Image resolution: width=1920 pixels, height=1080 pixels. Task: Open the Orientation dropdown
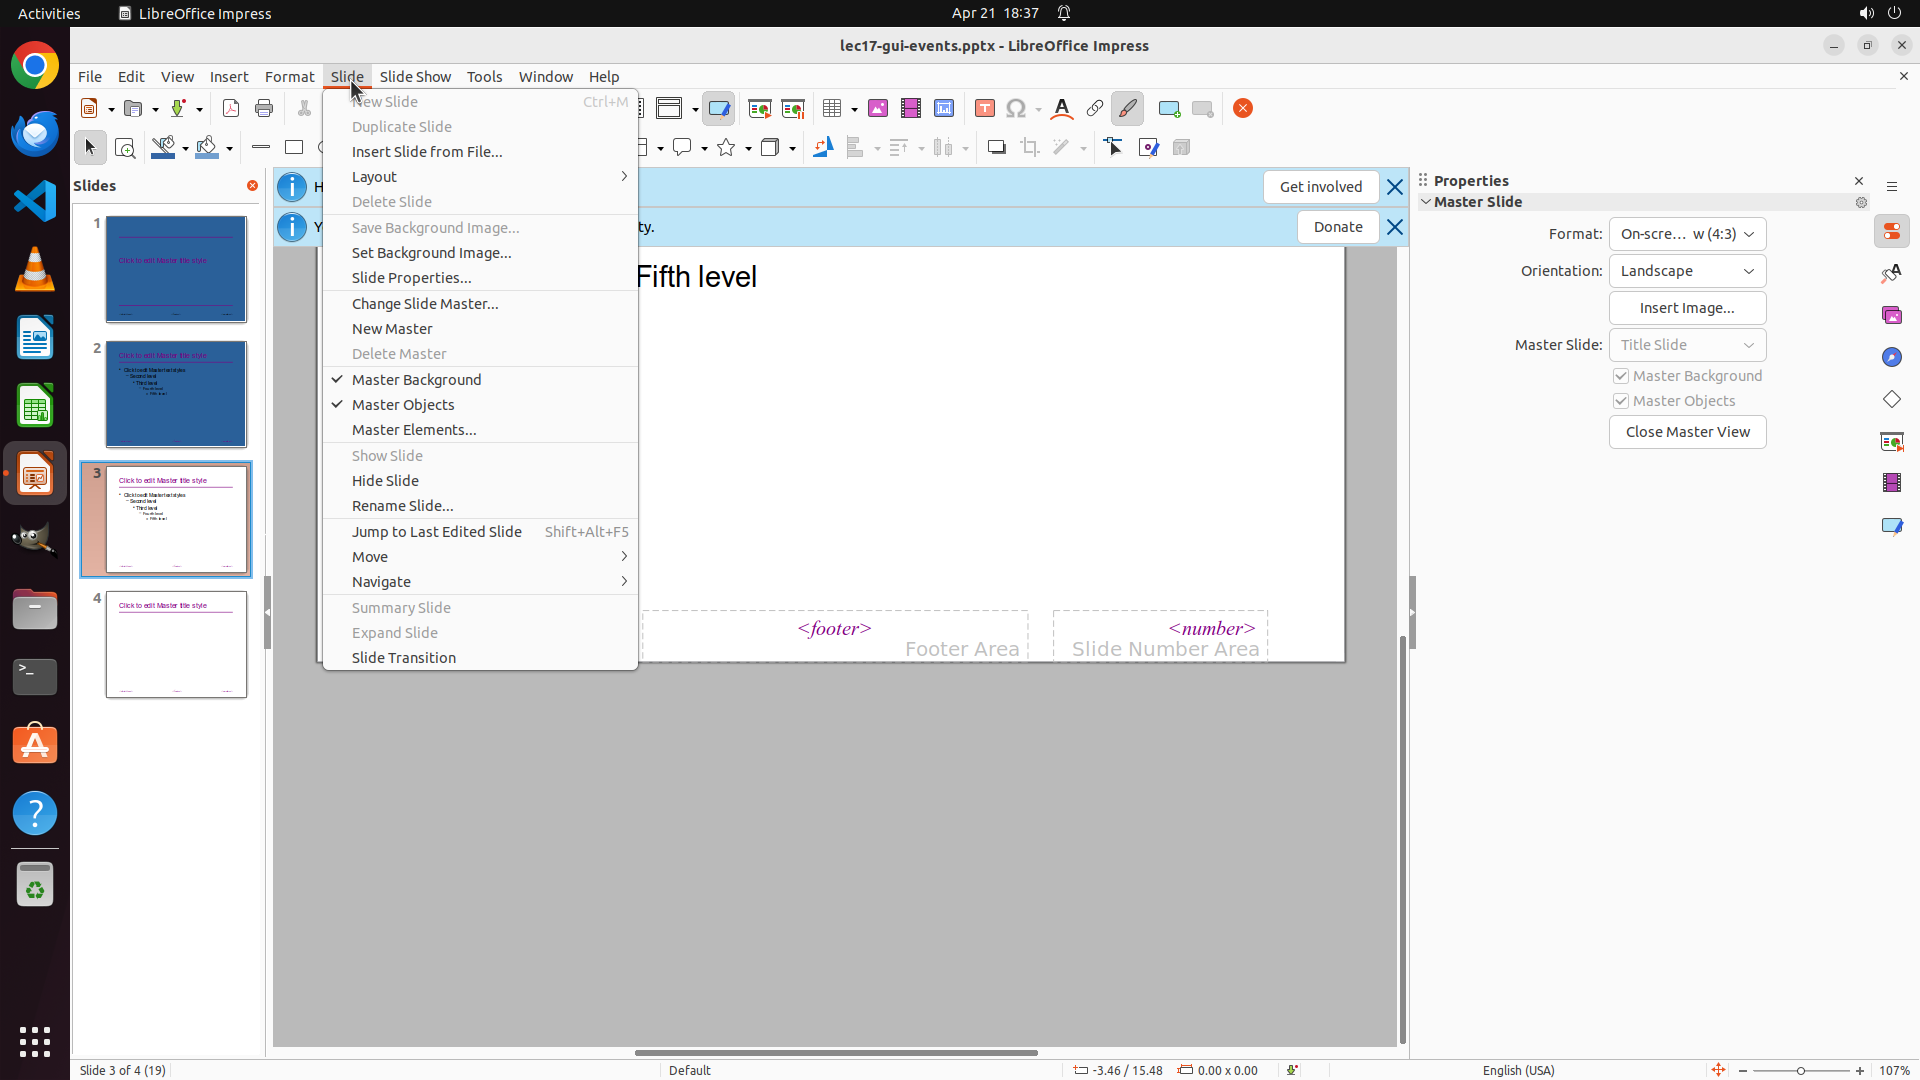(1687, 271)
